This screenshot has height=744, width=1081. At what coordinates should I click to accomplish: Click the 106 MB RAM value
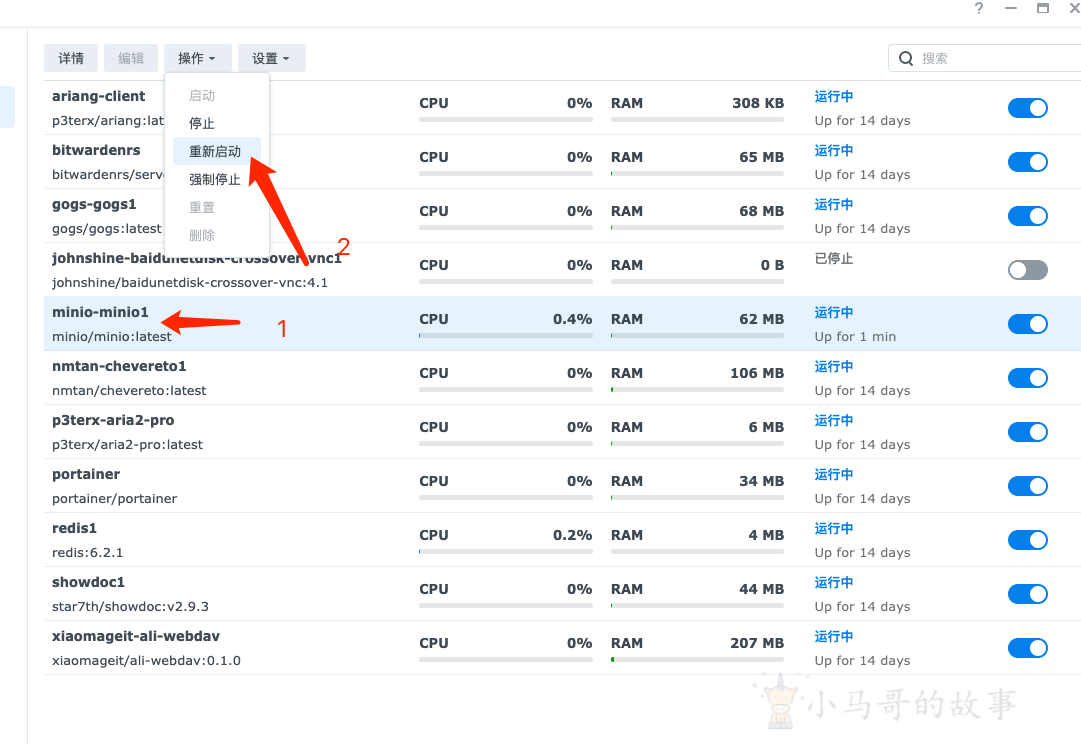click(757, 373)
